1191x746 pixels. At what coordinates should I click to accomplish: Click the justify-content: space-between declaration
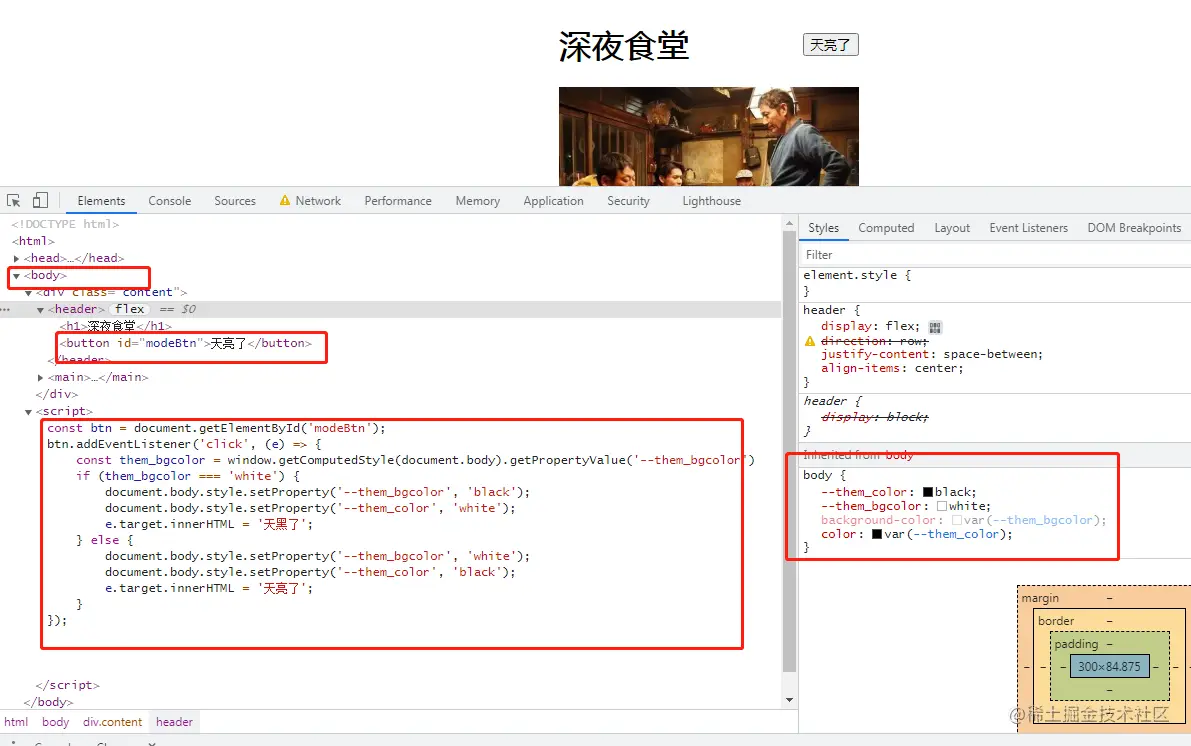click(931, 355)
